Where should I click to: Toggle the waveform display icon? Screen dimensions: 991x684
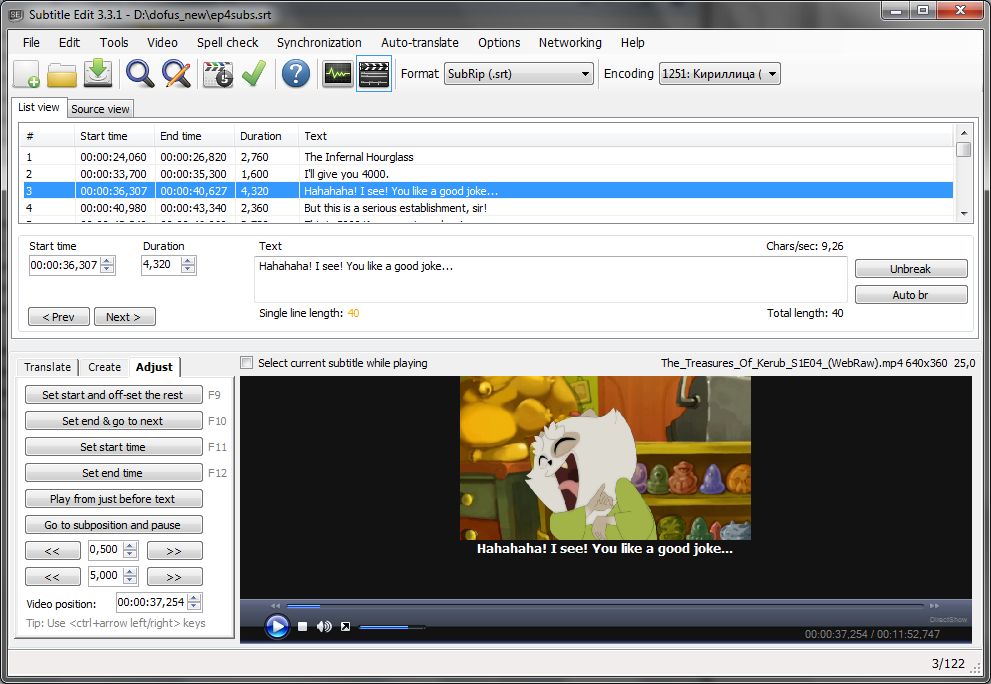pos(337,74)
